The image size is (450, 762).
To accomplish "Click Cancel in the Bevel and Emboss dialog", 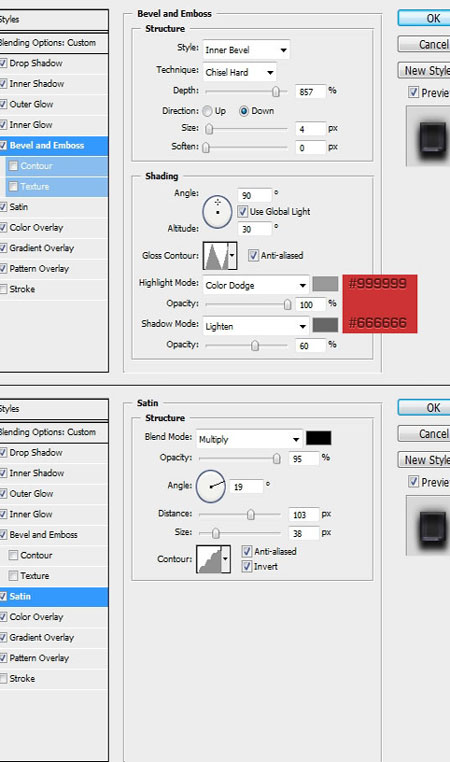I will (424, 44).
